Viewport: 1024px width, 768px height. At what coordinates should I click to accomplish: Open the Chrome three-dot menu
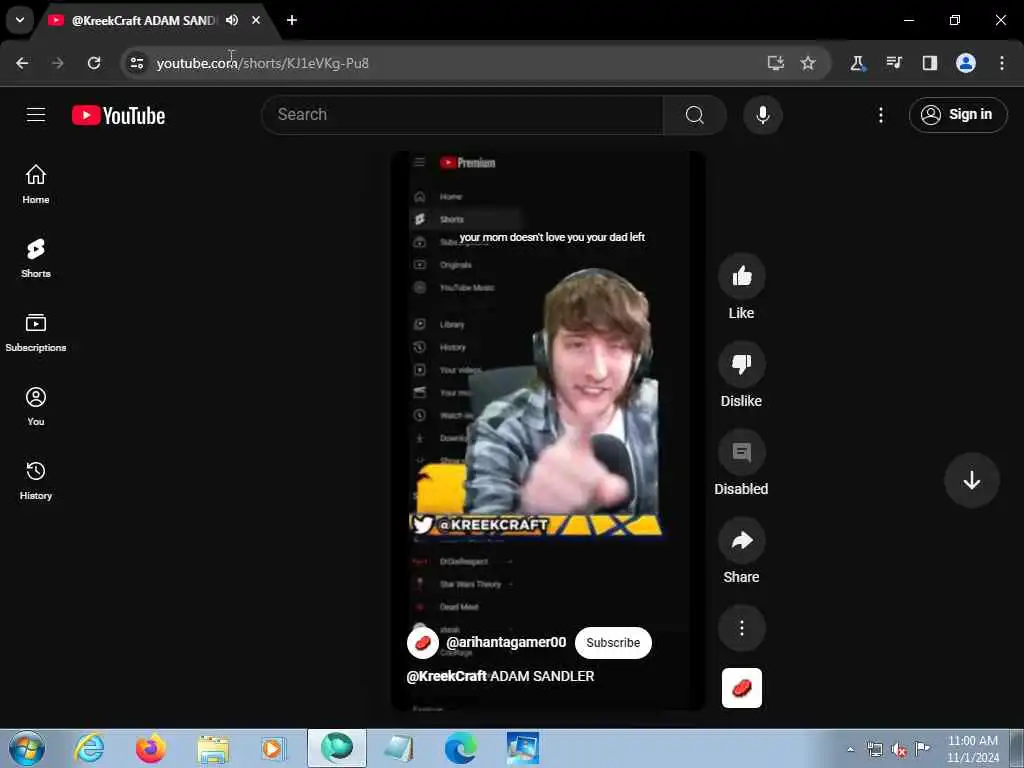coord(1002,63)
